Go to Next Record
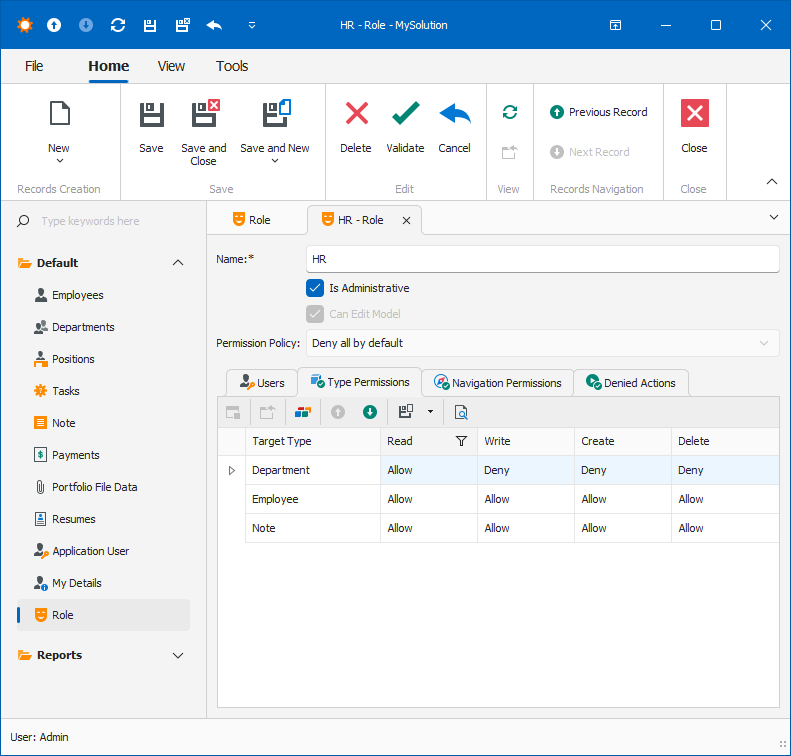The width and height of the screenshot is (791, 756). point(590,152)
